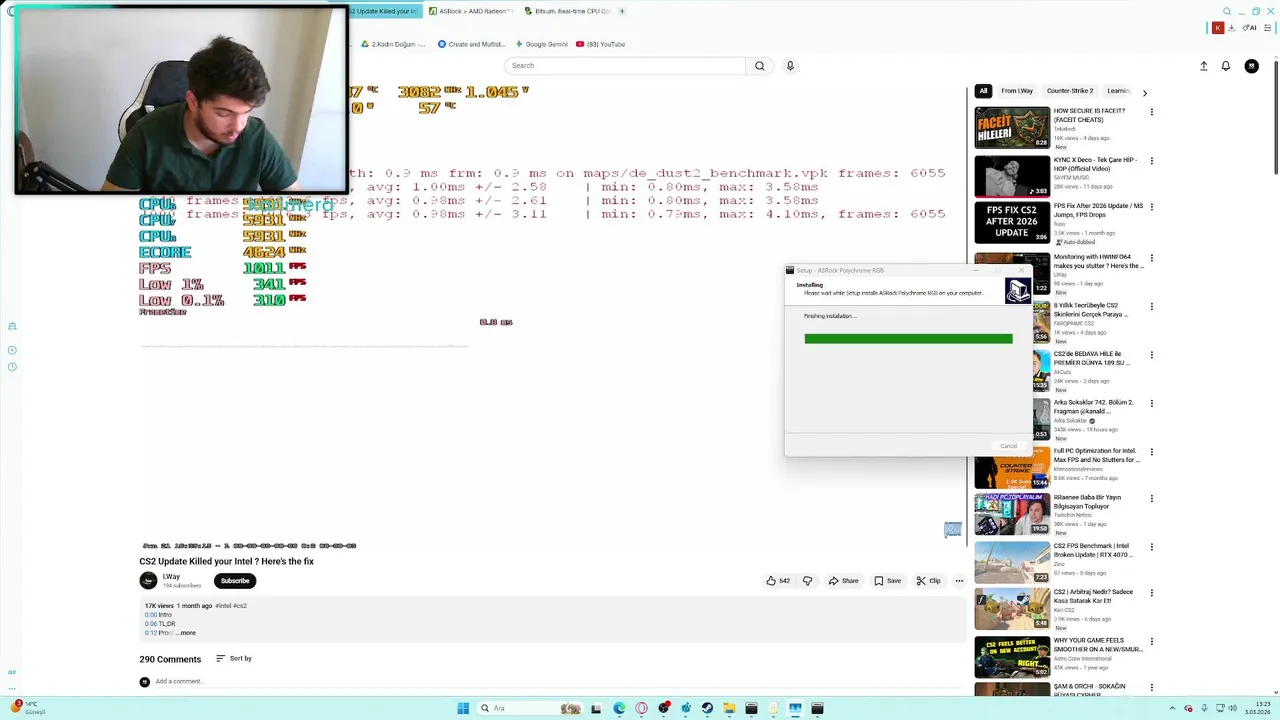Open the YouTube account avatar menu
1280x720 pixels.
[1251, 66]
